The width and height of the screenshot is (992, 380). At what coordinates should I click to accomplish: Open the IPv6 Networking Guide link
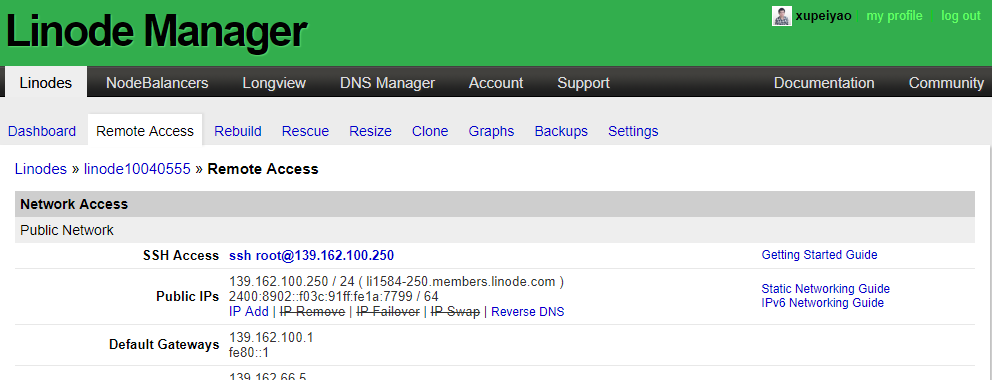[x=822, y=302]
